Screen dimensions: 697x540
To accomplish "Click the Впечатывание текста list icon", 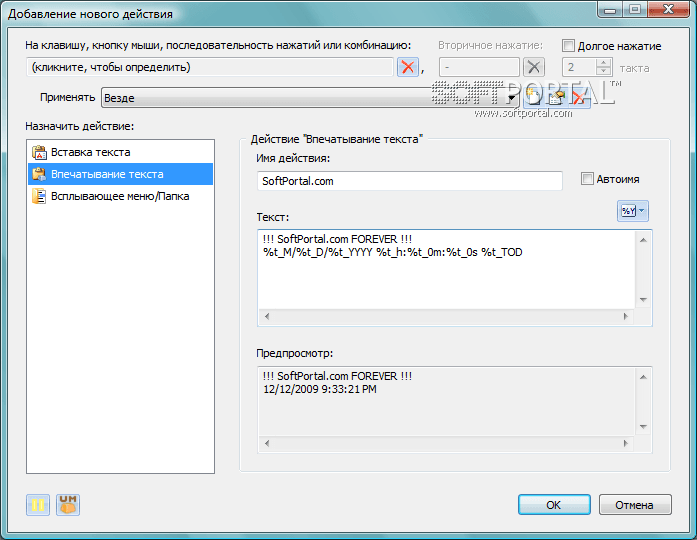I will (39, 174).
